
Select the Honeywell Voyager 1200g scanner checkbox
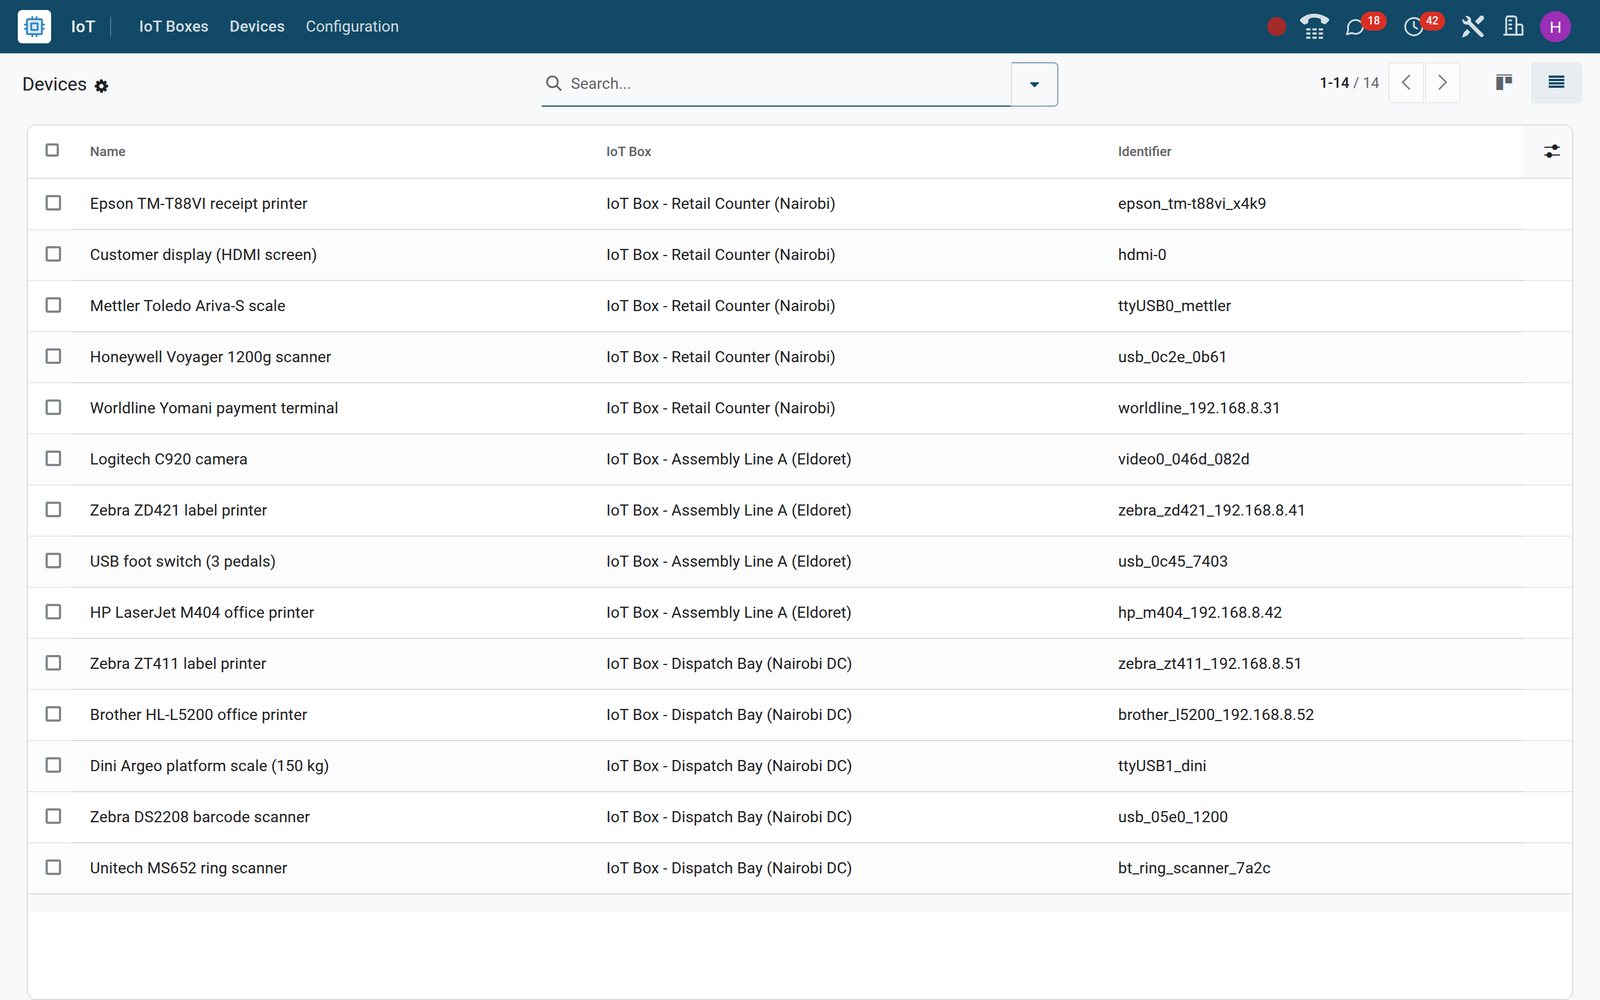click(x=53, y=356)
